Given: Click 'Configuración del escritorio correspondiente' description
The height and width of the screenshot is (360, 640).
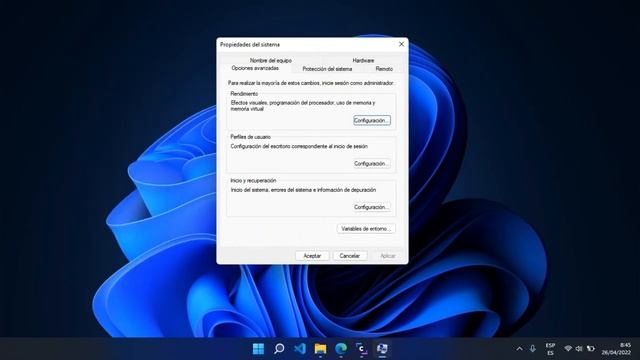Looking at the screenshot, I should (299, 146).
